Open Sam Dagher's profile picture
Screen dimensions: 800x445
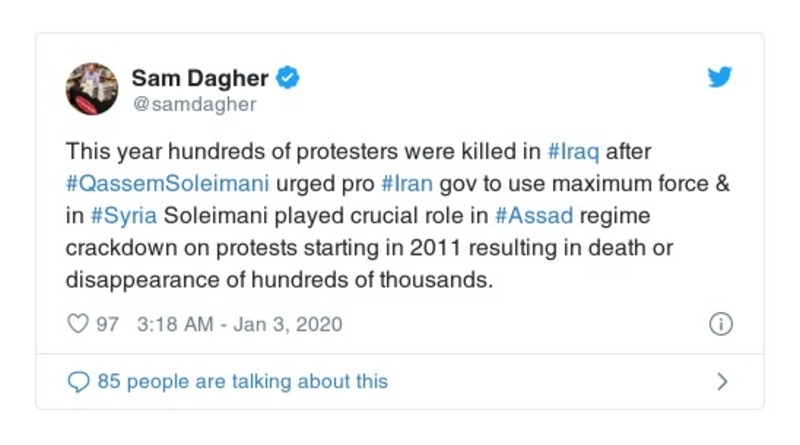click(92, 88)
